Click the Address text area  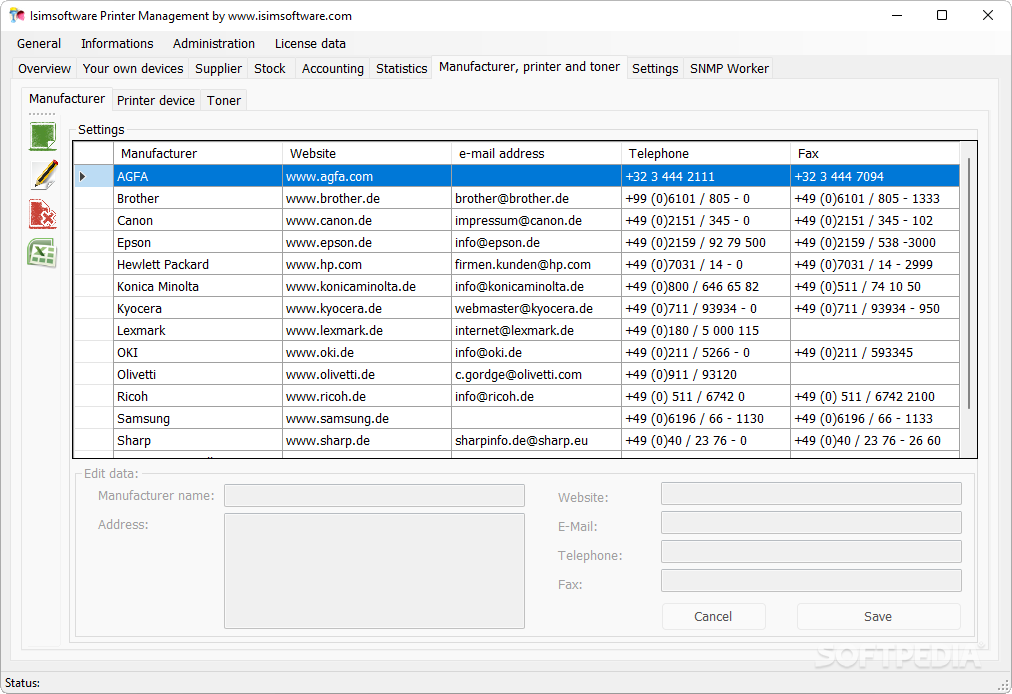[x=374, y=571]
